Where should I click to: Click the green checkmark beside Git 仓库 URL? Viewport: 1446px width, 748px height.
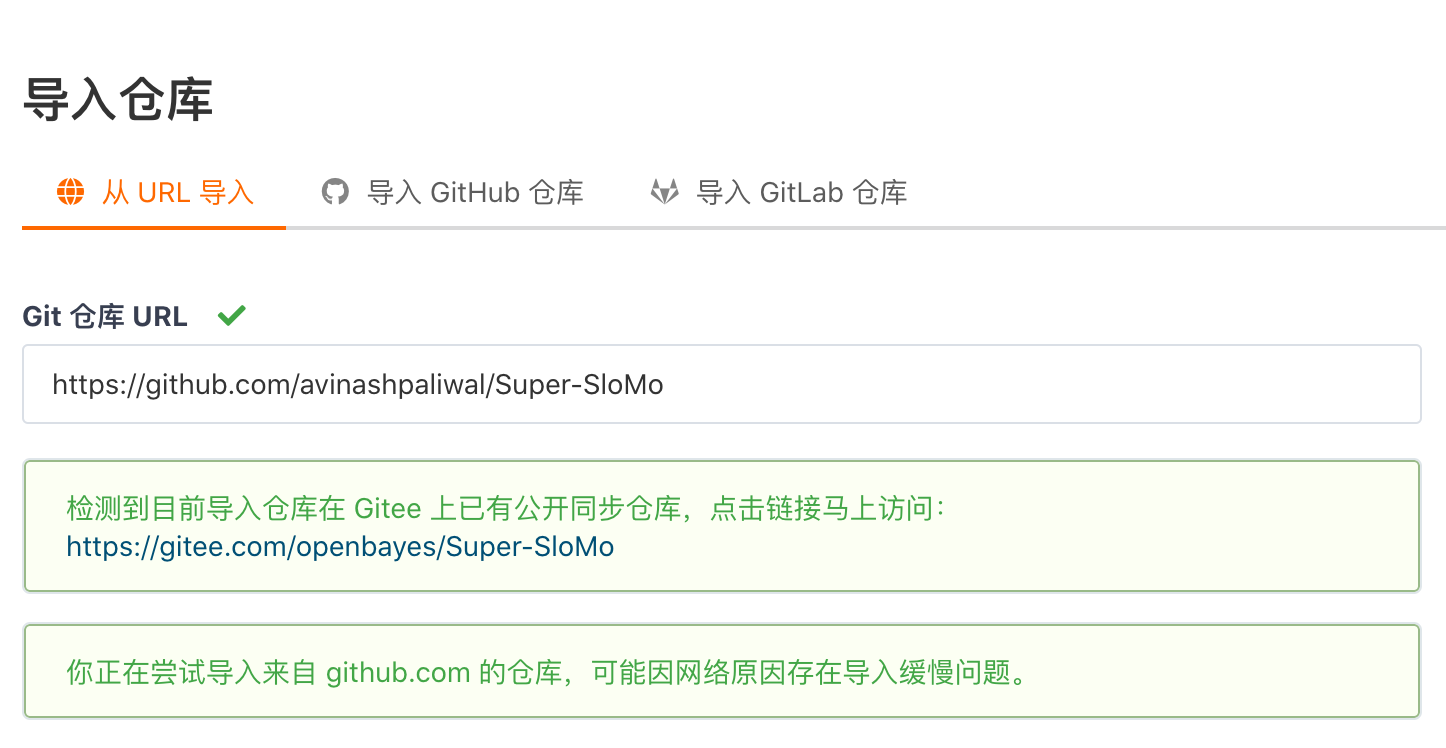tap(231, 316)
